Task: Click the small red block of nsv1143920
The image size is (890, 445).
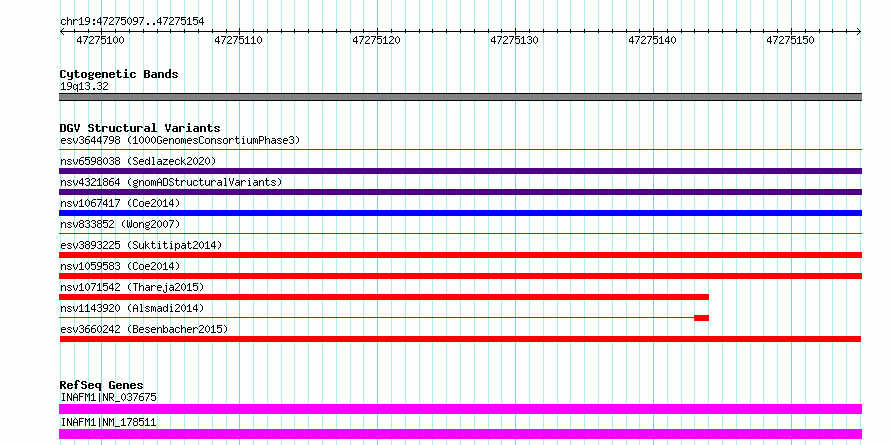Action: tap(702, 318)
